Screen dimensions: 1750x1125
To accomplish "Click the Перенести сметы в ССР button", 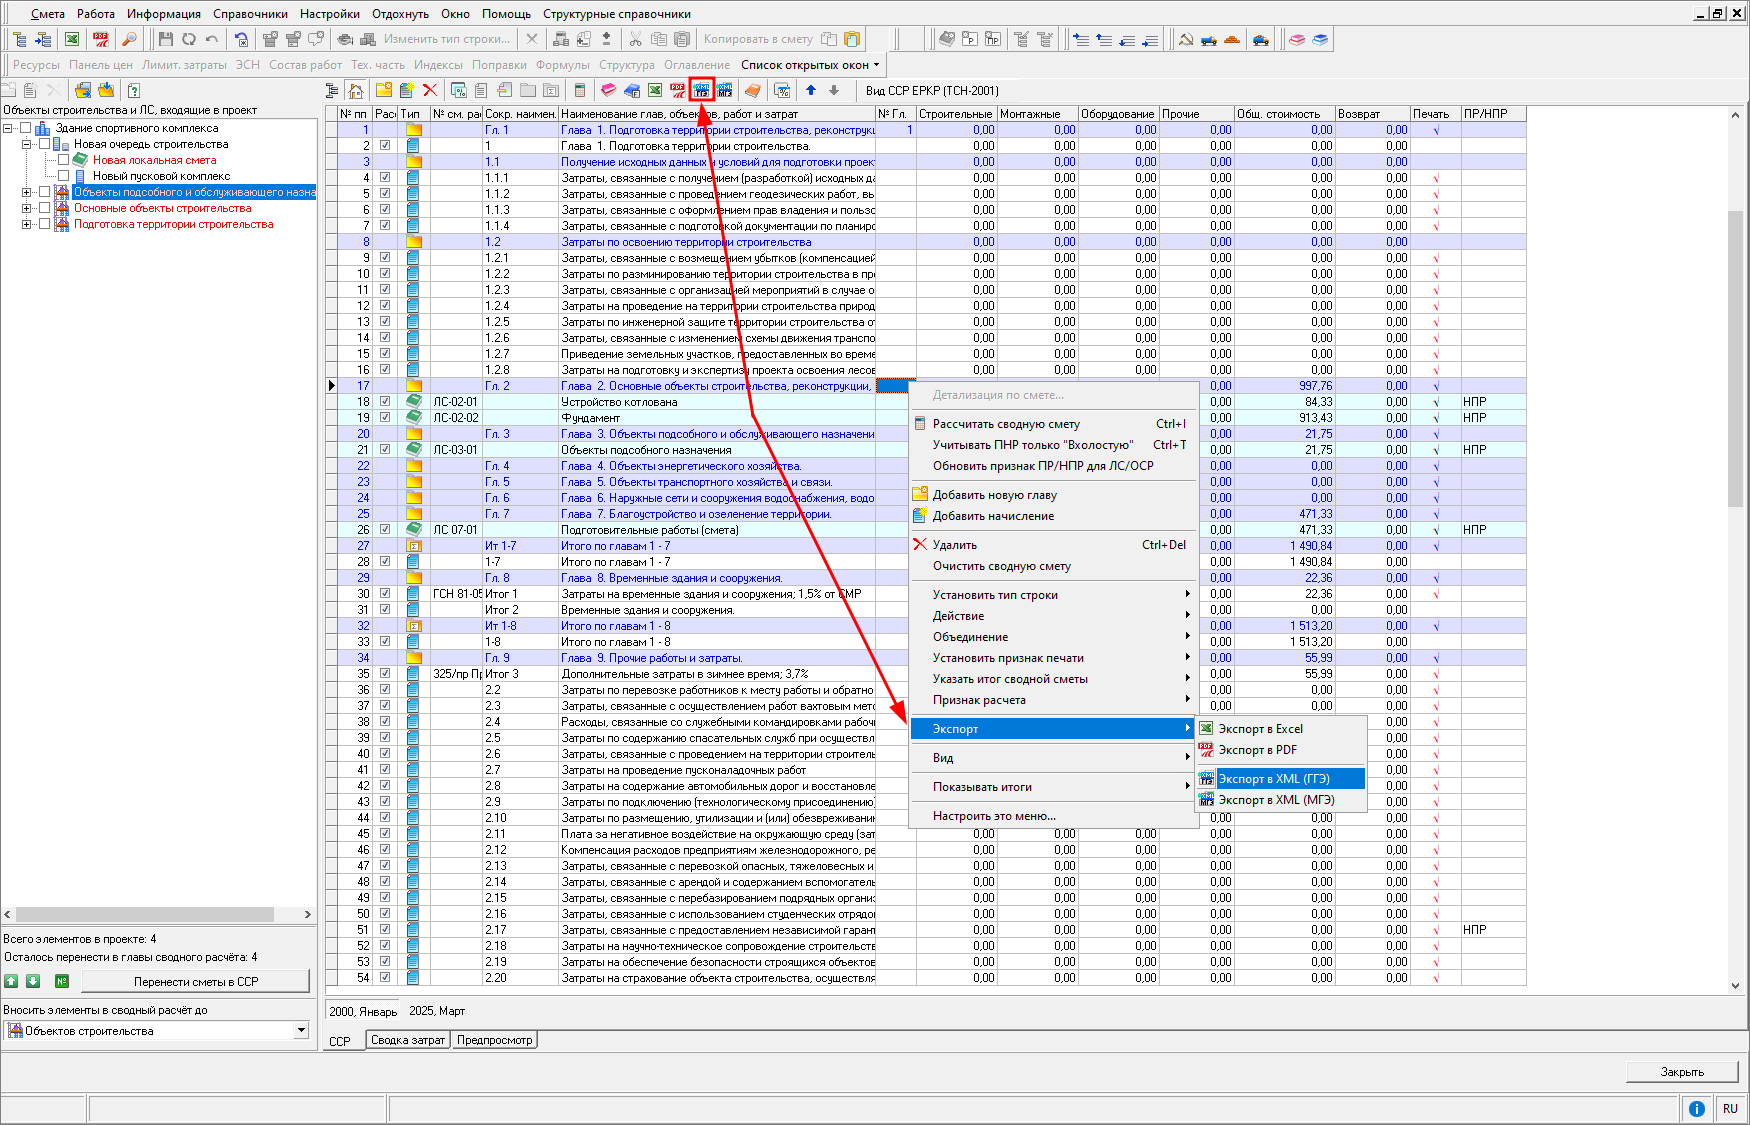I will (196, 981).
